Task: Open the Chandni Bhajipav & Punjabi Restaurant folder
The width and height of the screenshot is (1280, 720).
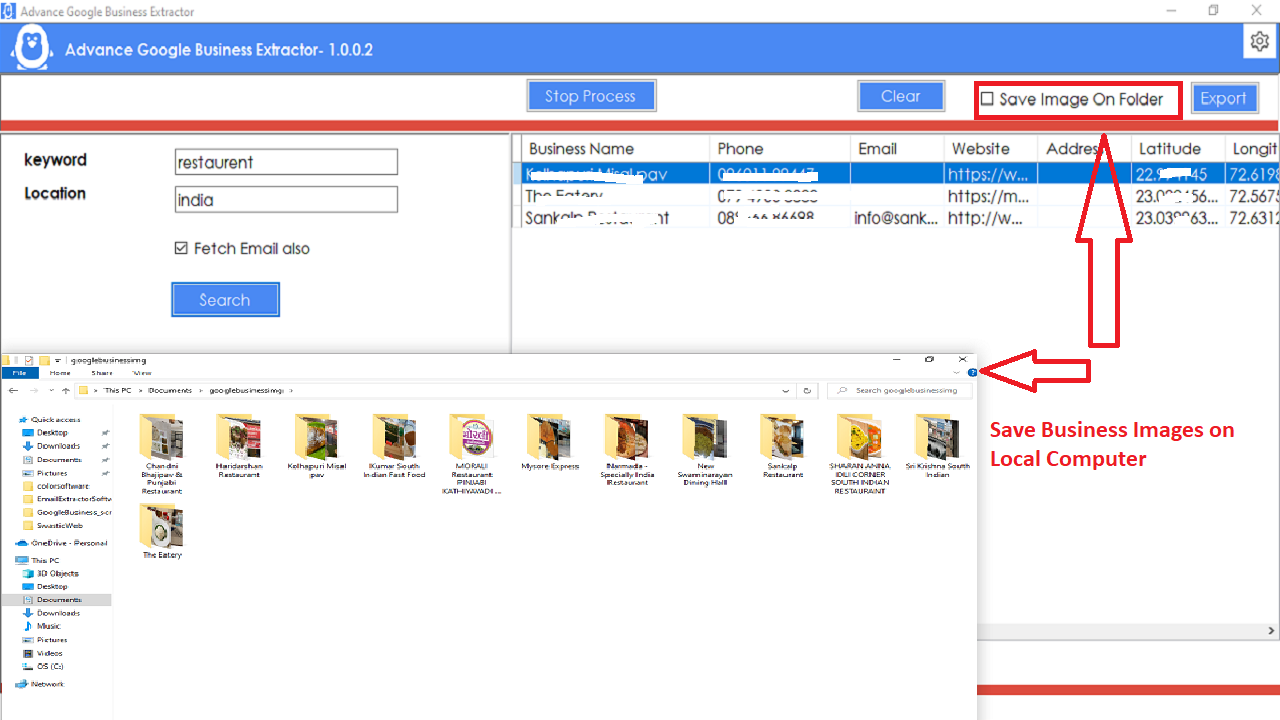Action: [162, 454]
